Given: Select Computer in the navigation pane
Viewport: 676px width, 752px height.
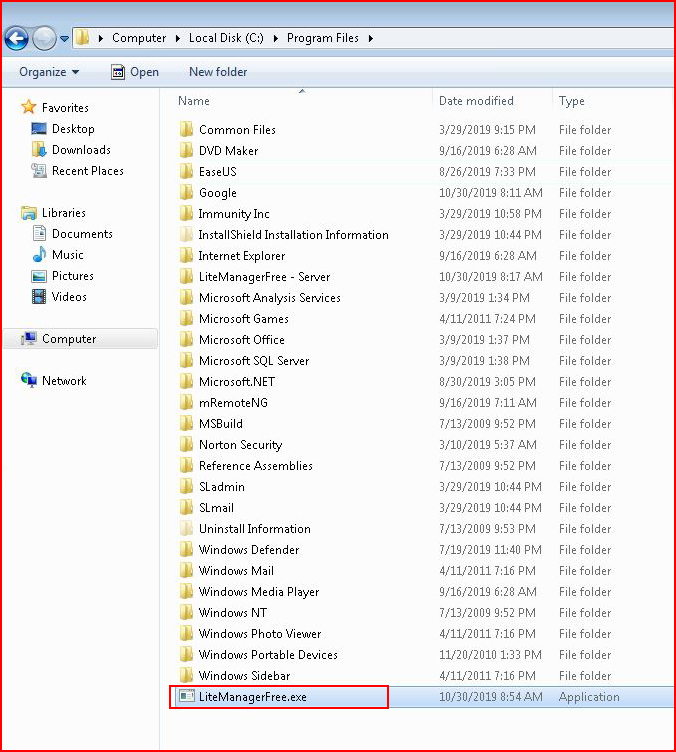Looking at the screenshot, I should click(x=81, y=339).
